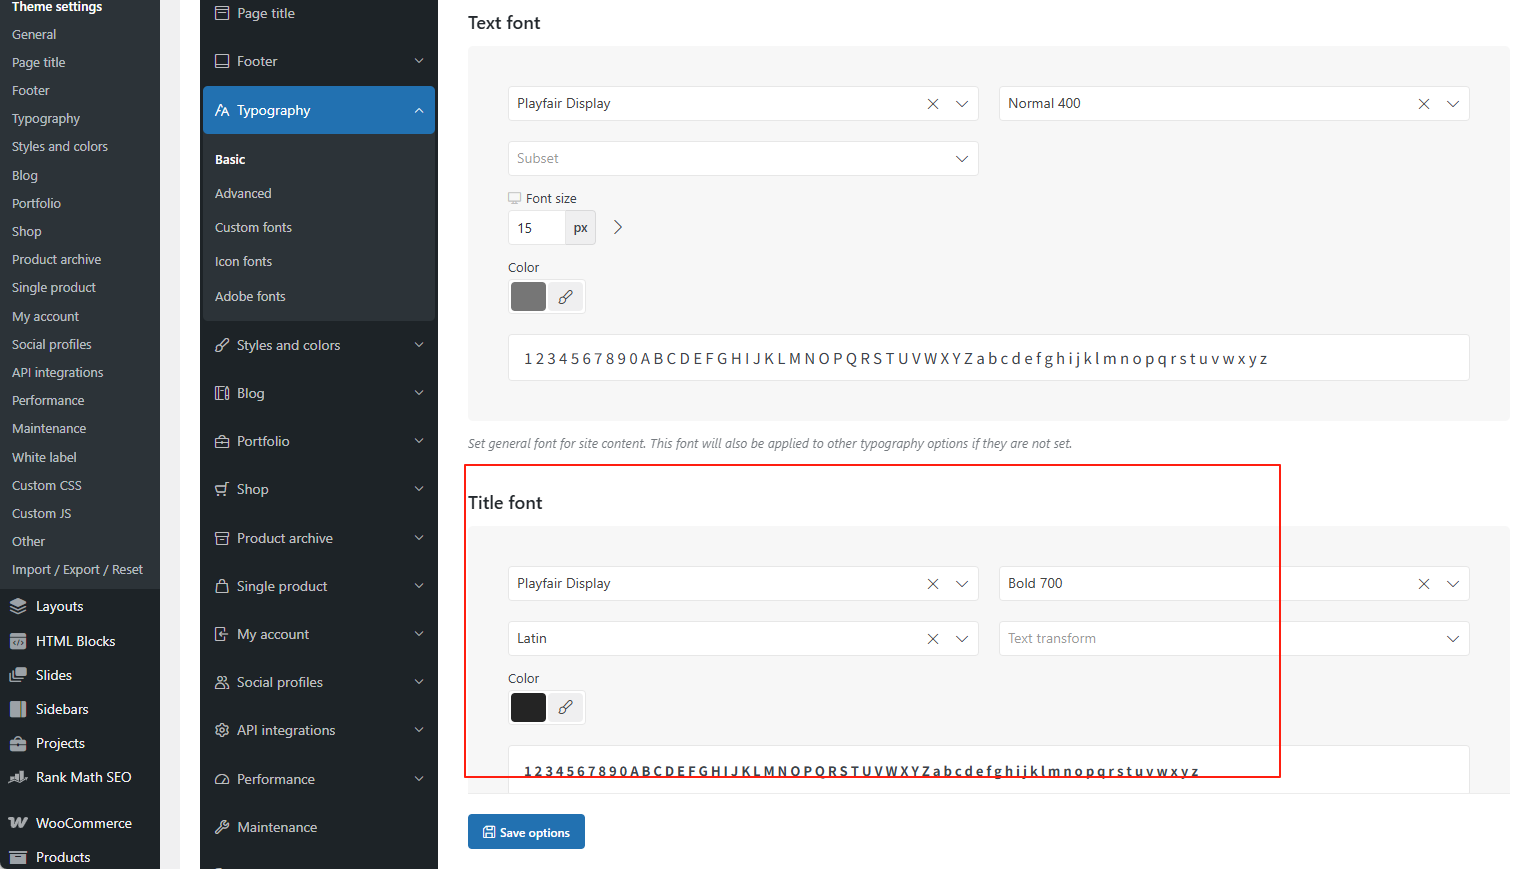Remove the Latin subset selection
This screenshot has width=1518, height=869.
pyautogui.click(x=933, y=639)
